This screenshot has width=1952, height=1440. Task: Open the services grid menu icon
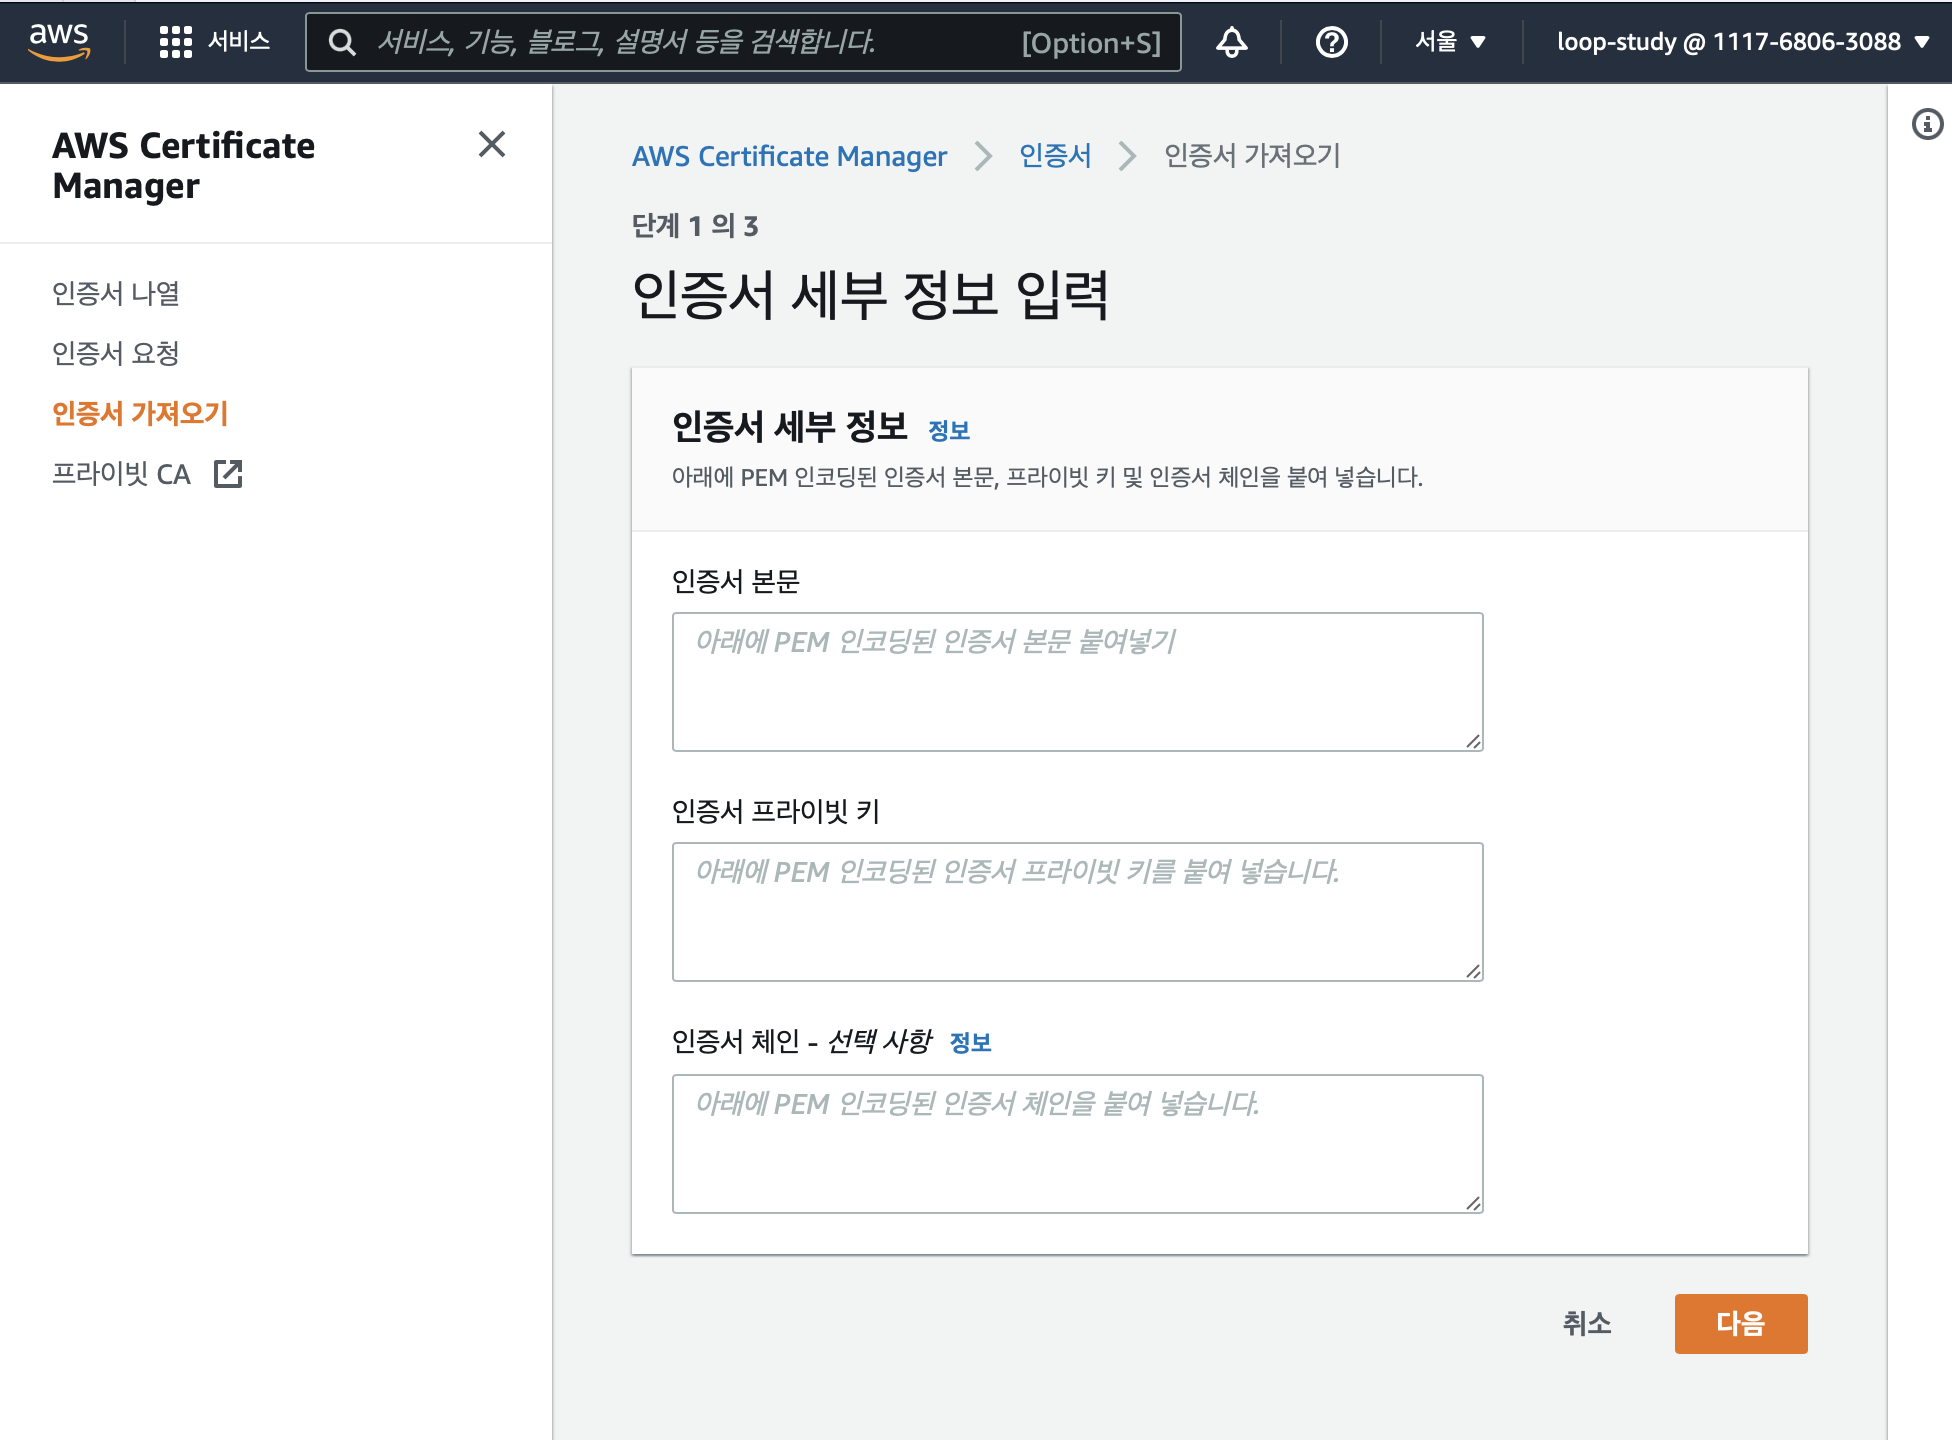coord(175,42)
